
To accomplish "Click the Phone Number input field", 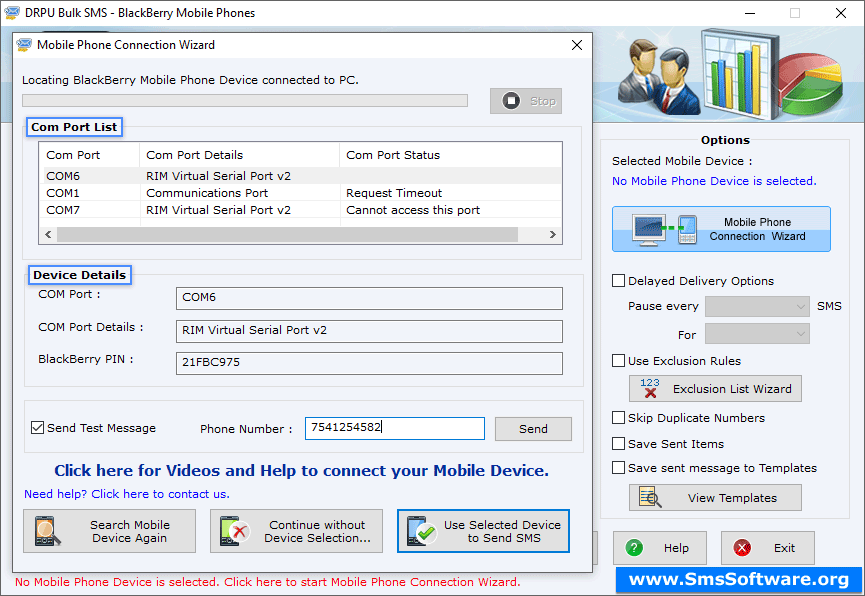I will point(395,428).
